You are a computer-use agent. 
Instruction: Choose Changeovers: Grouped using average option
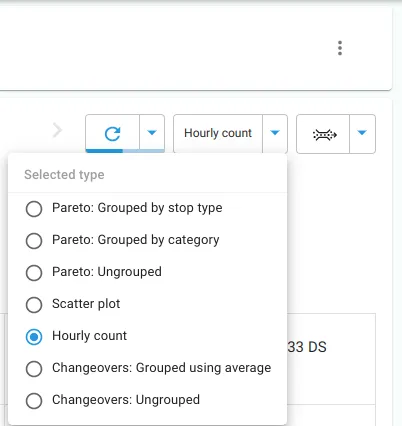pyautogui.click(x=34, y=369)
